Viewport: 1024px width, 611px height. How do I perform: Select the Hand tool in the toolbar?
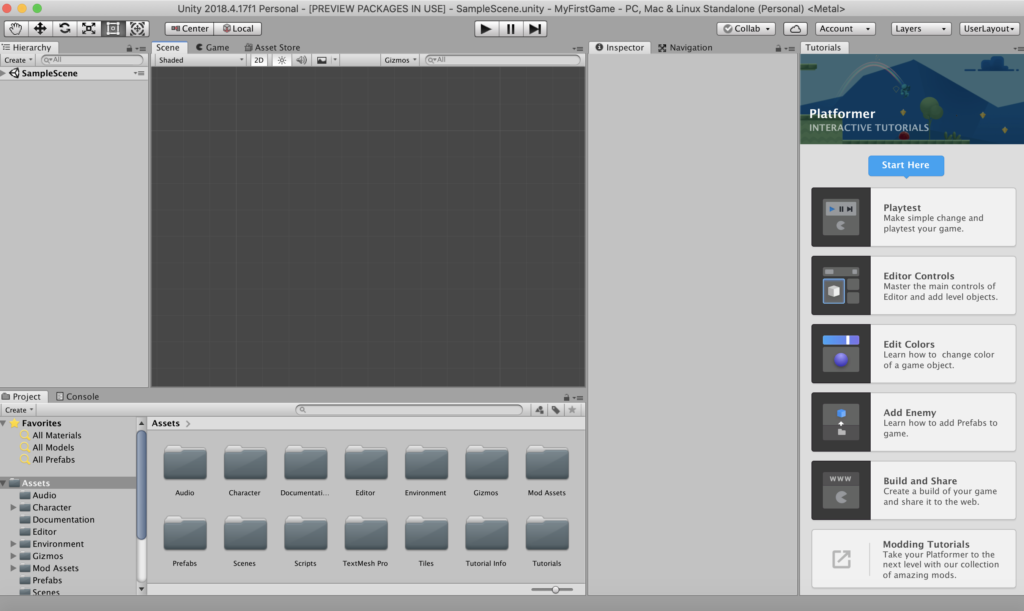pos(16,29)
